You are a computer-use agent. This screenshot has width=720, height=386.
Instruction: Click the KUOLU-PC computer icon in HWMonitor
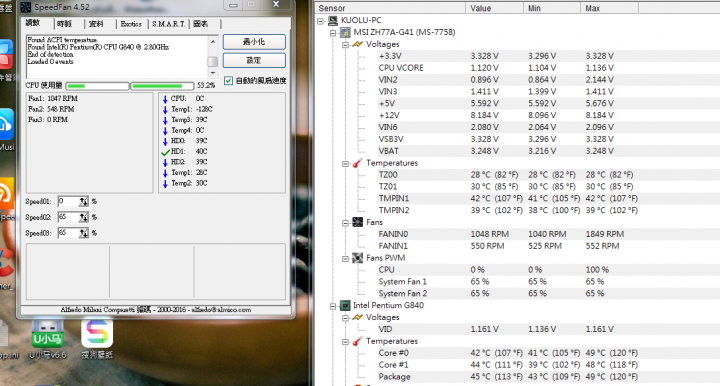click(x=333, y=20)
